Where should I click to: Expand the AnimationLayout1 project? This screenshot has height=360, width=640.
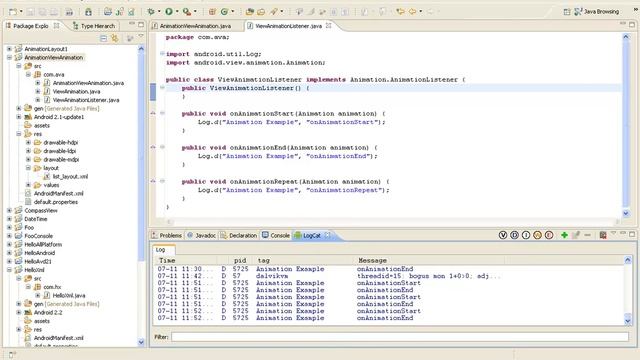tap(9, 49)
